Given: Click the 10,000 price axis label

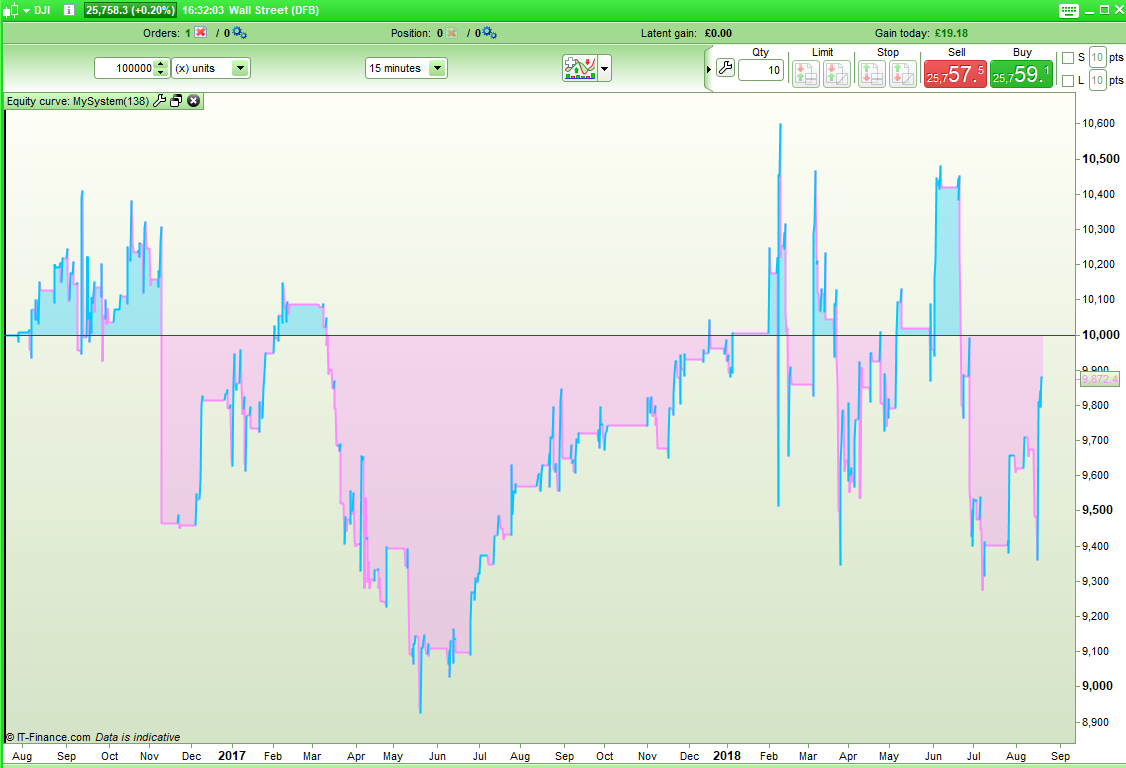Looking at the screenshot, I should click(1101, 335).
